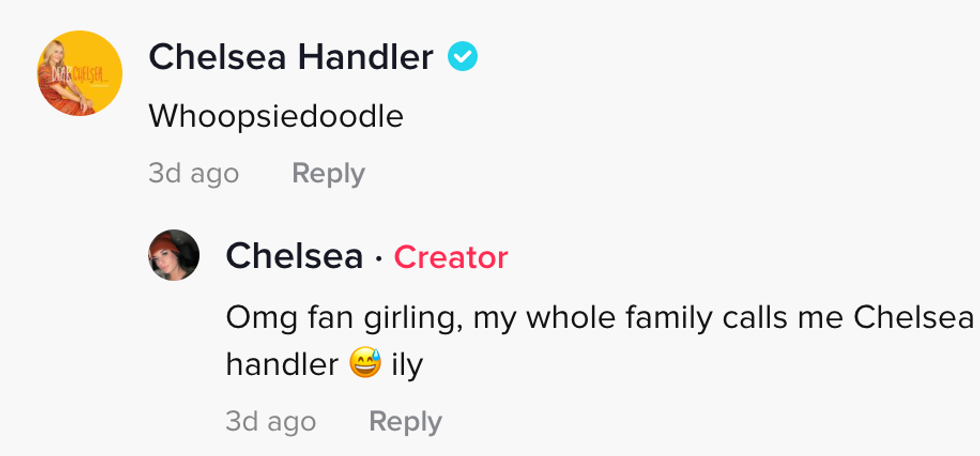Click the timestamp under Whoopsiedoodle

[x=194, y=173]
